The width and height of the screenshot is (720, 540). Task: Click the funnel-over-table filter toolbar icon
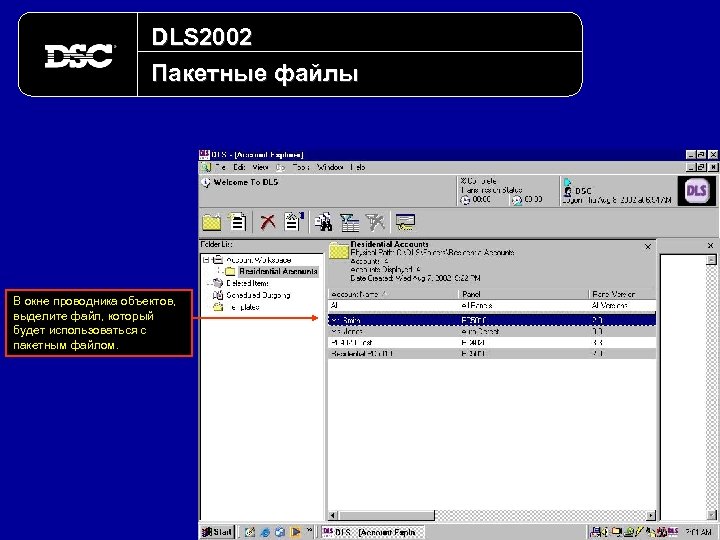349,223
